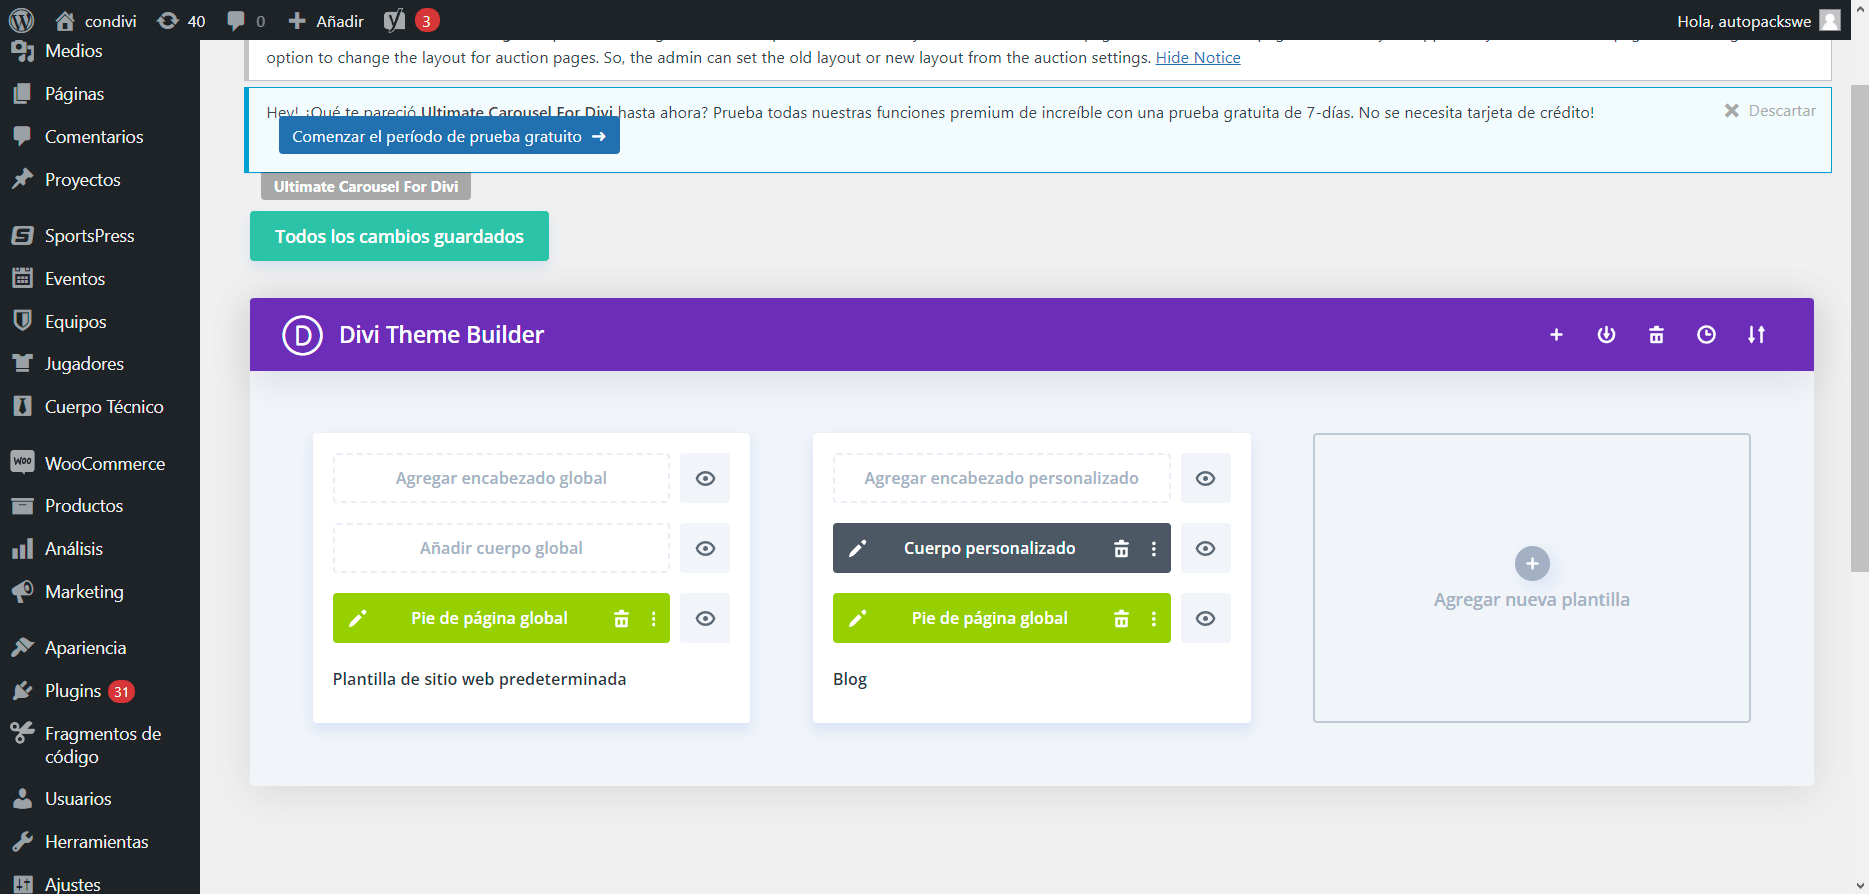Toggle visibility of Blog custom header
Image resolution: width=1869 pixels, height=894 pixels.
click(1205, 478)
